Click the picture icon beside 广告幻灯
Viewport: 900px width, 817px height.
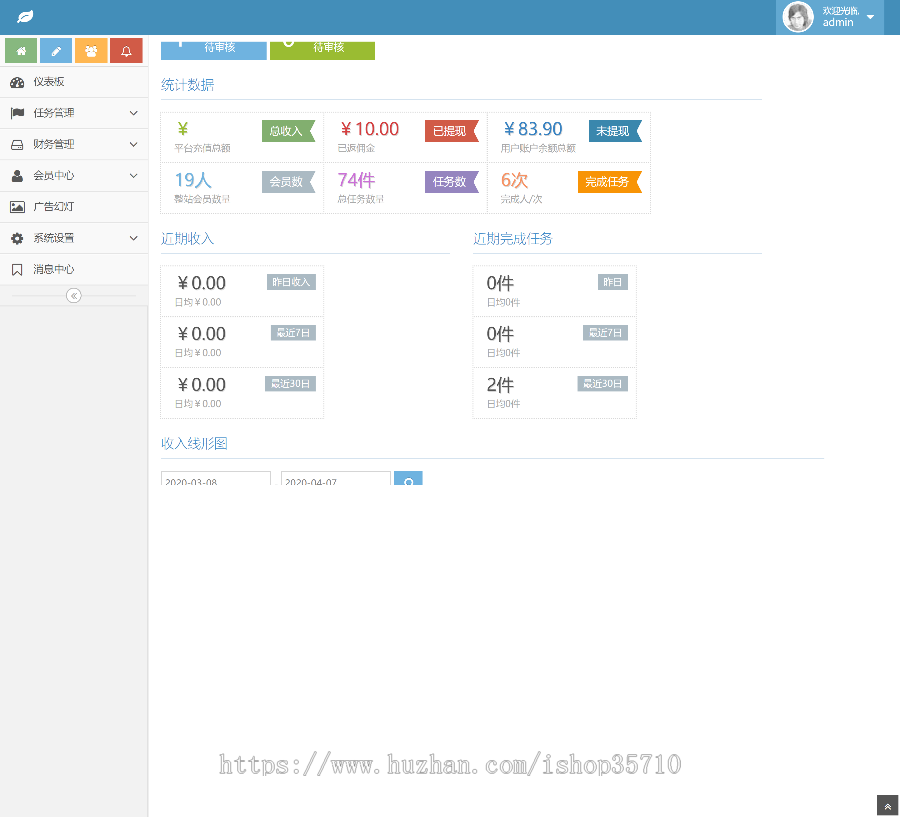tap(17, 207)
